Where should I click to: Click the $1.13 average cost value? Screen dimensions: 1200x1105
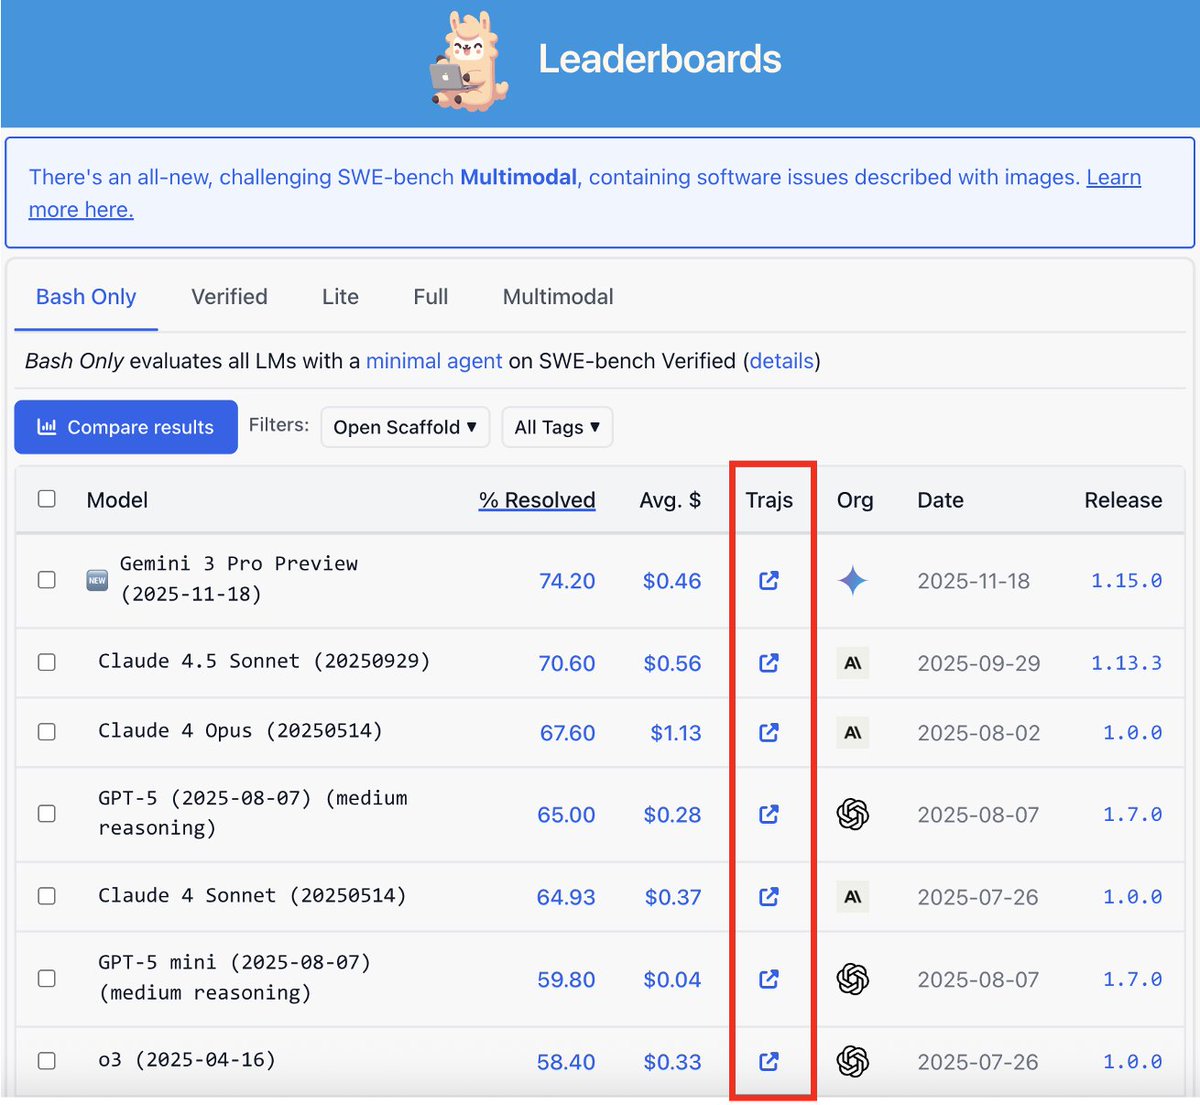(x=676, y=733)
